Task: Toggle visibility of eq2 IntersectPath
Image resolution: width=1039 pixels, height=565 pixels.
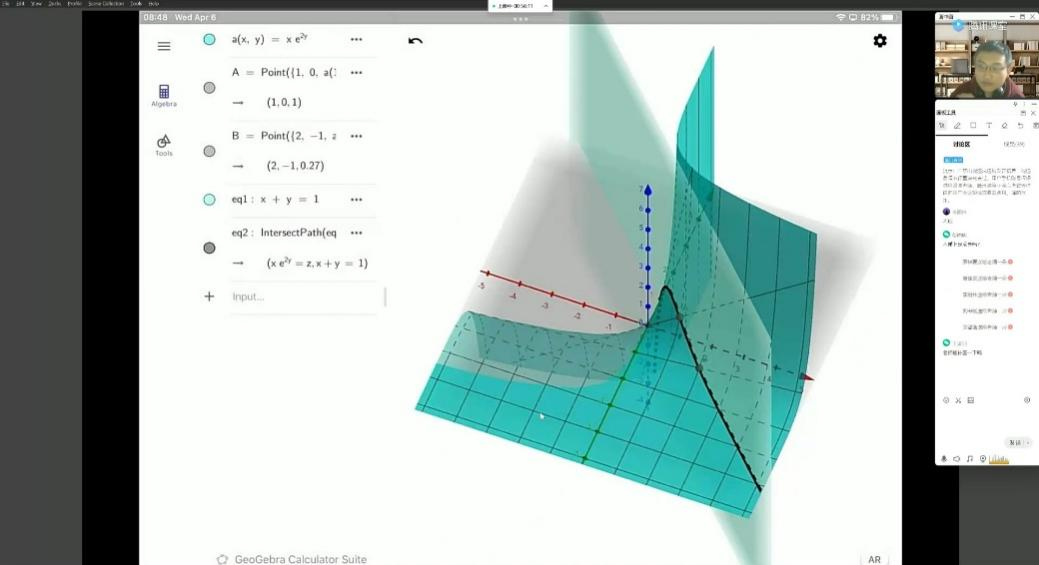Action: point(209,248)
